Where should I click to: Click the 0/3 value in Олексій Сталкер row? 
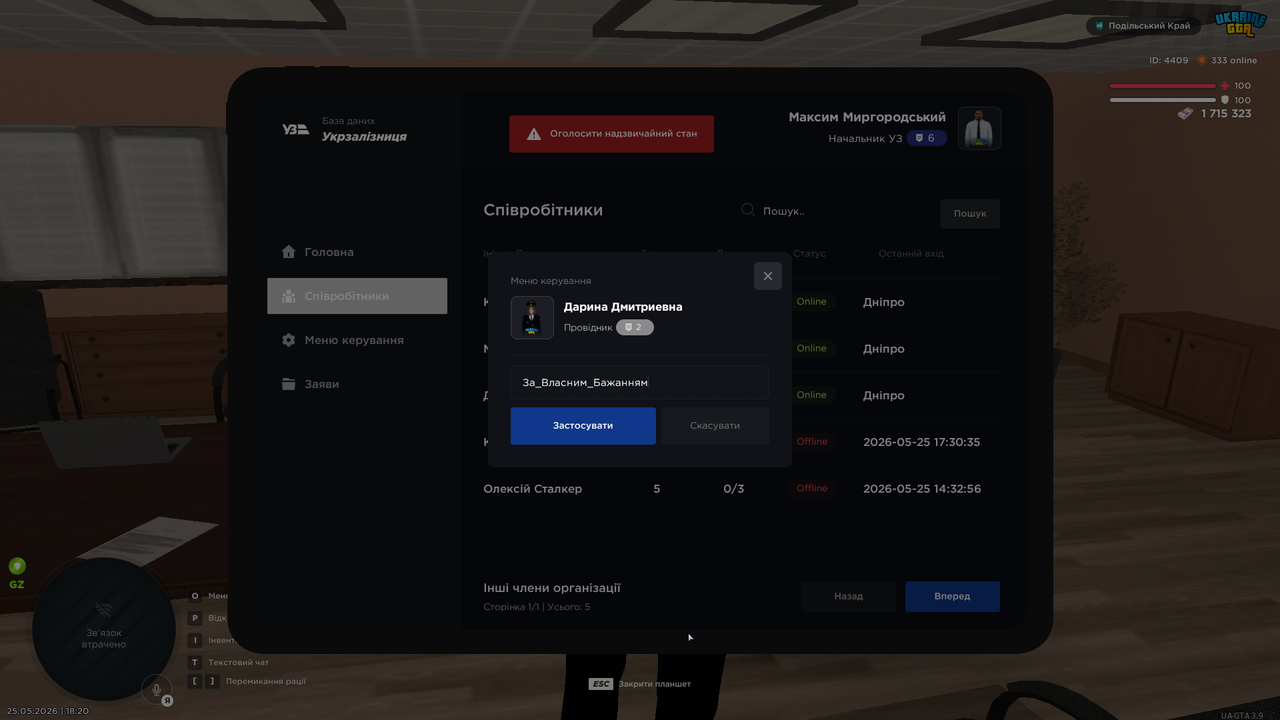click(x=734, y=489)
